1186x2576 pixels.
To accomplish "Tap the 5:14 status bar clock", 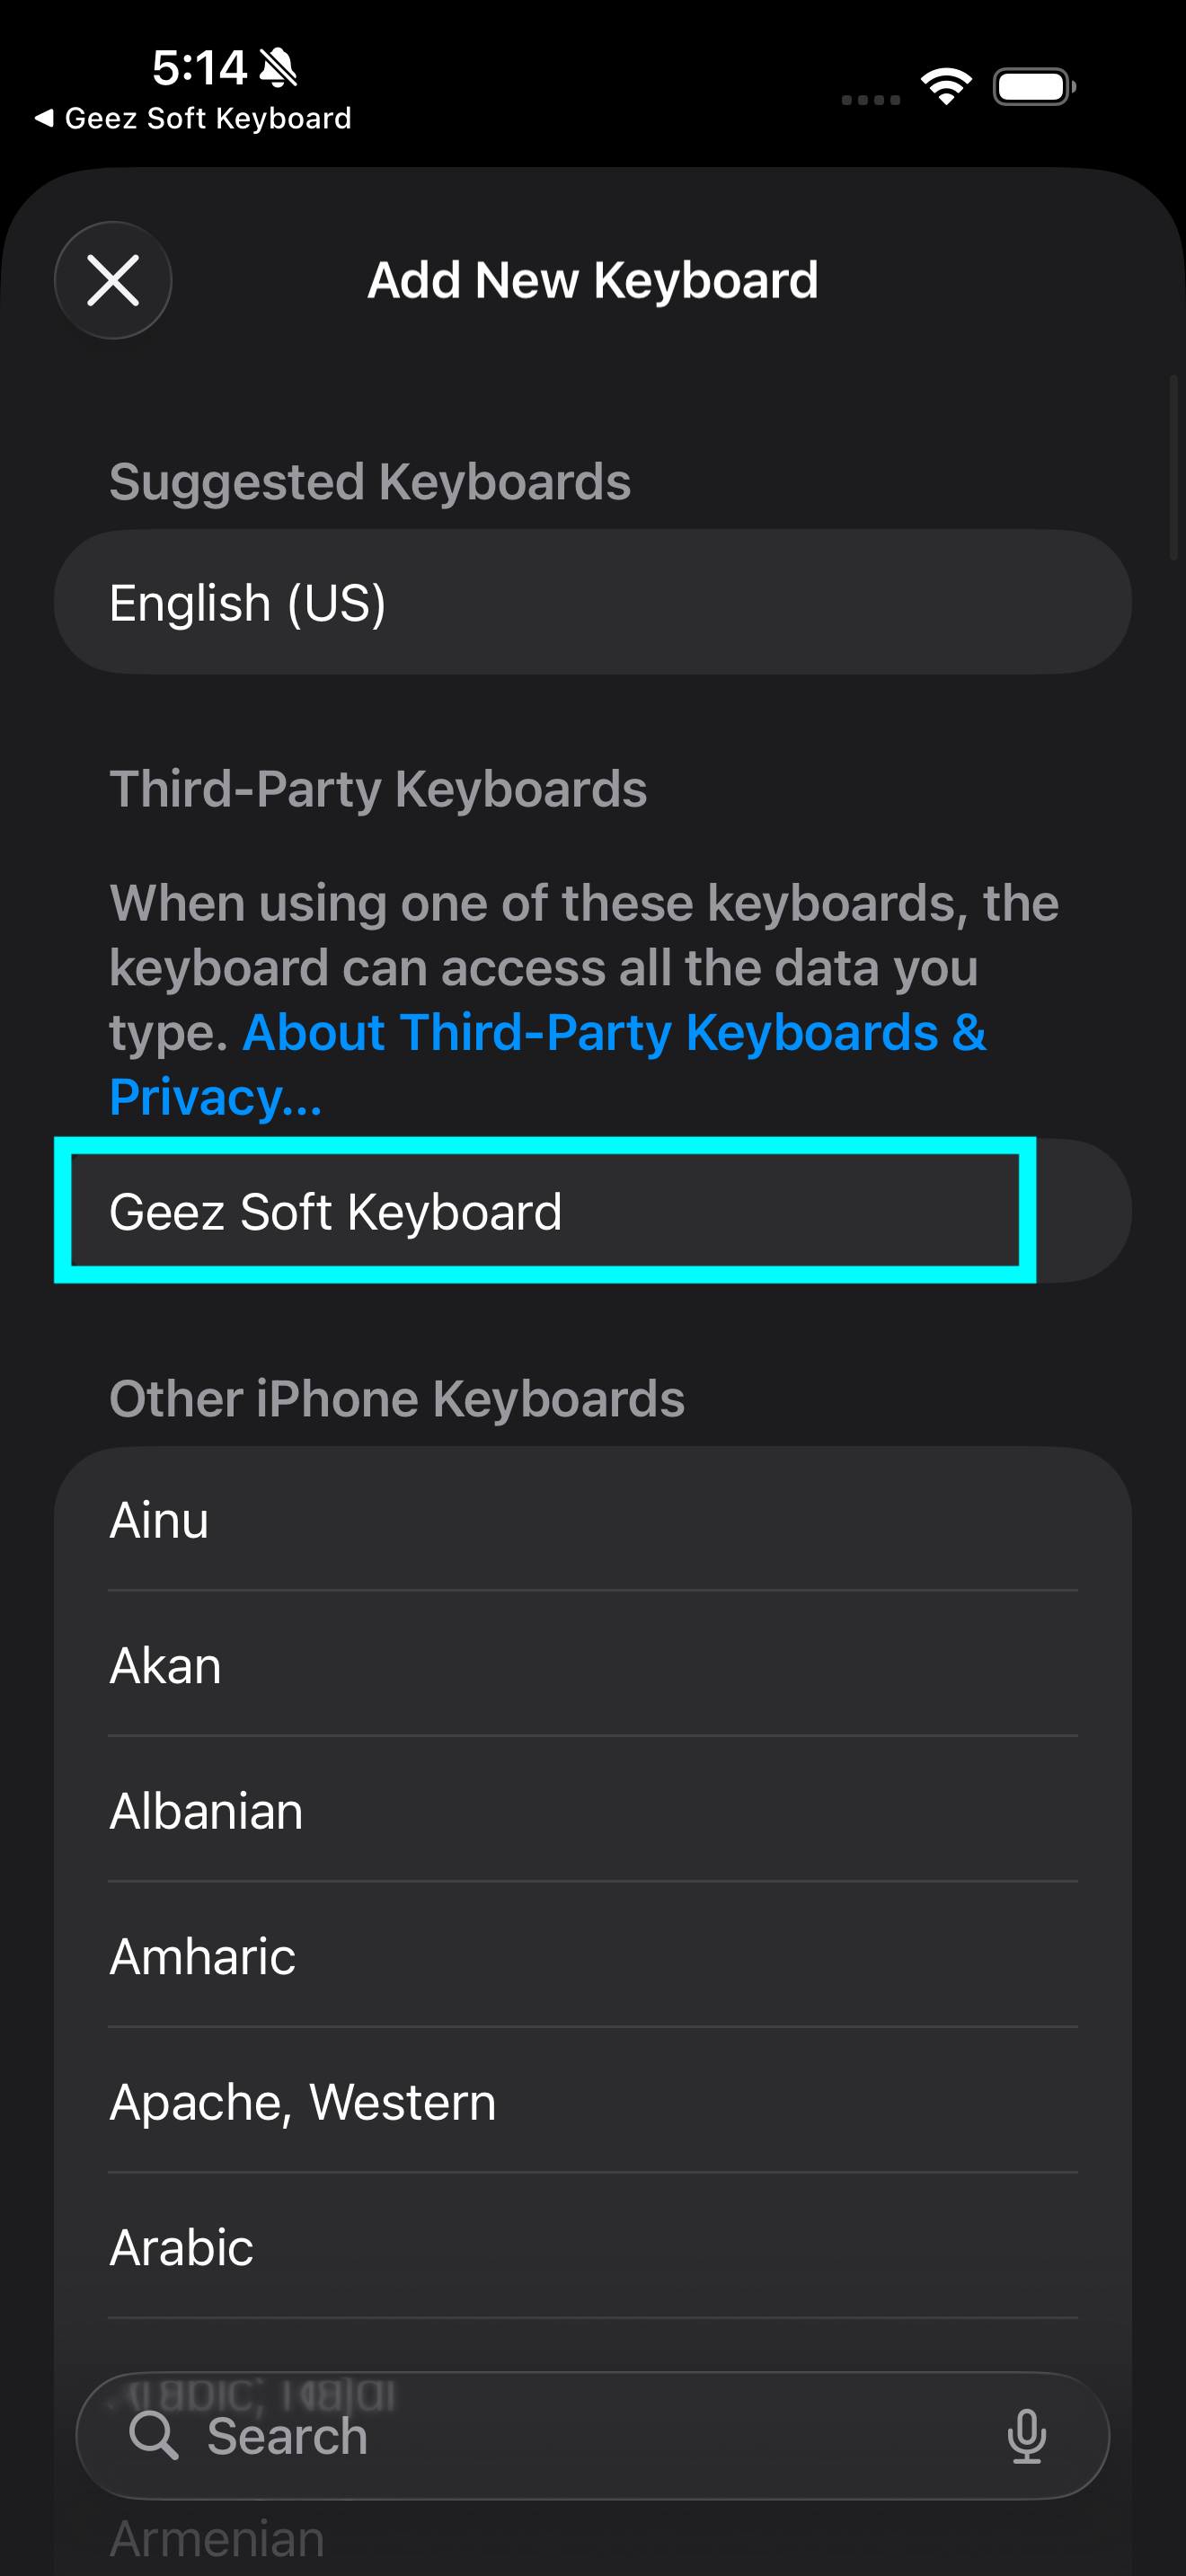I will [x=199, y=68].
